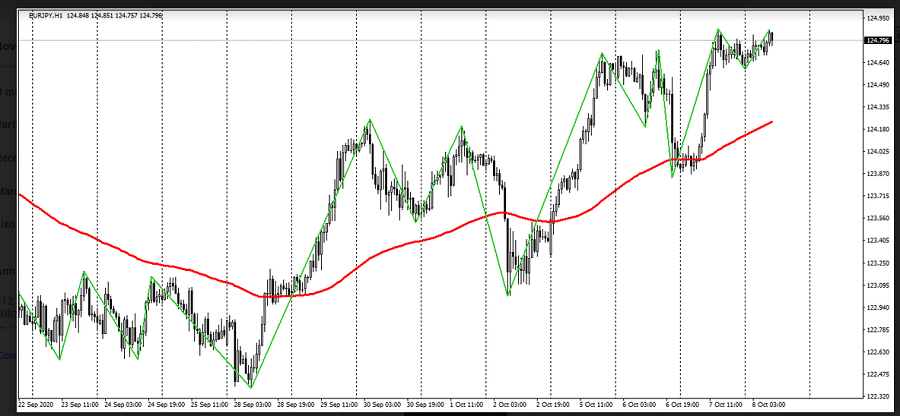Click the 122.785 price axis label

pos(879,330)
